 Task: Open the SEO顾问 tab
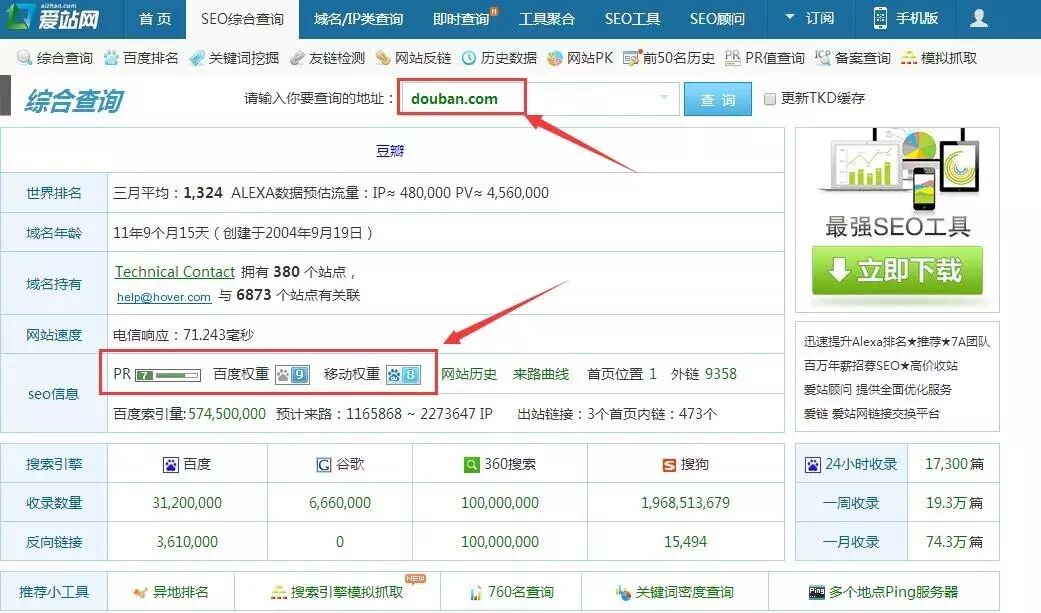(717, 19)
